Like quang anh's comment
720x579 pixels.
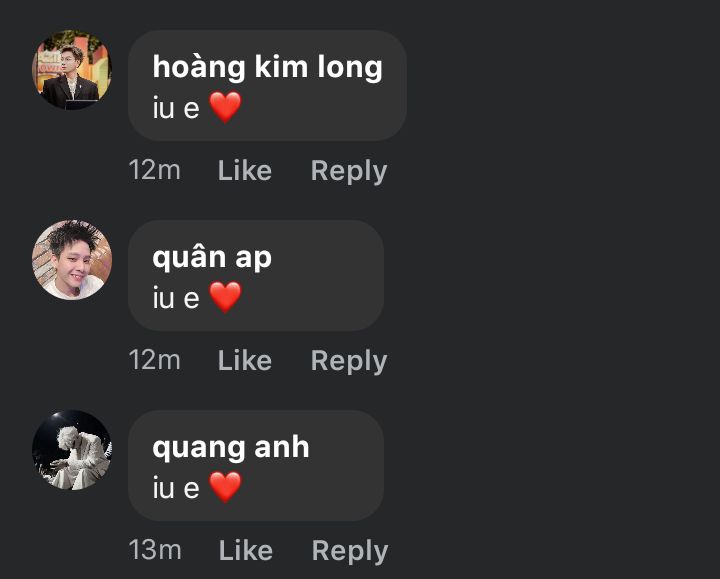tap(246, 550)
